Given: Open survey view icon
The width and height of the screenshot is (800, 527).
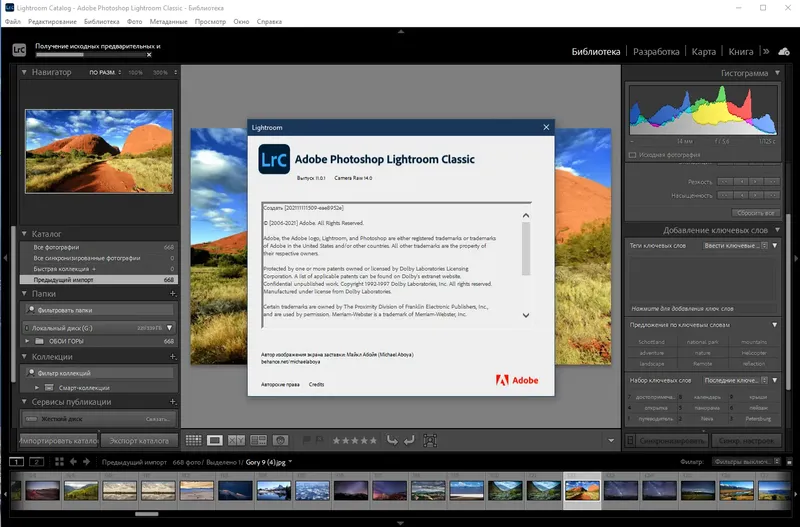Looking at the screenshot, I should 258,440.
